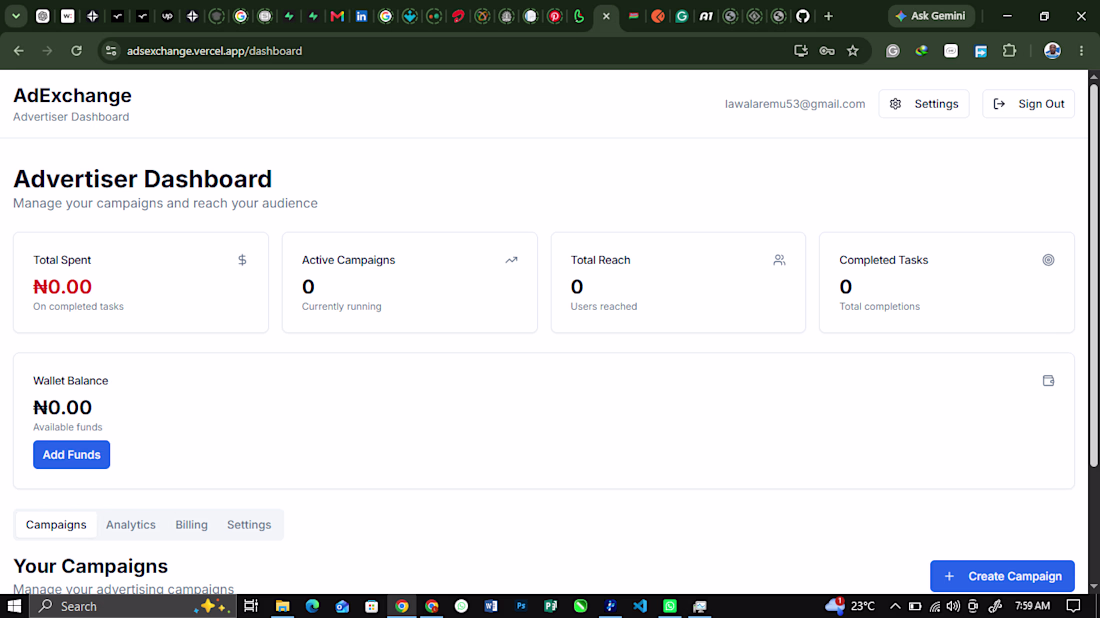Open File Explorer from the taskbar
Screen dimensions: 1100x618
282,606
